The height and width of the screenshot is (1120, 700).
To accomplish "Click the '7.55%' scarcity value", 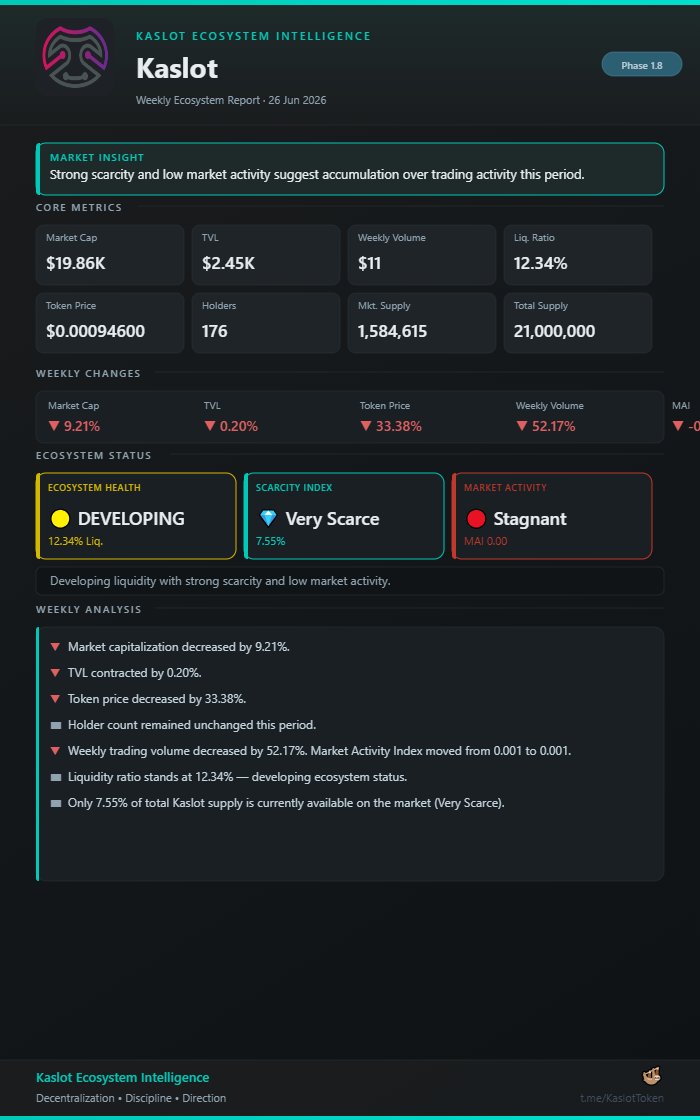I will tap(270, 541).
